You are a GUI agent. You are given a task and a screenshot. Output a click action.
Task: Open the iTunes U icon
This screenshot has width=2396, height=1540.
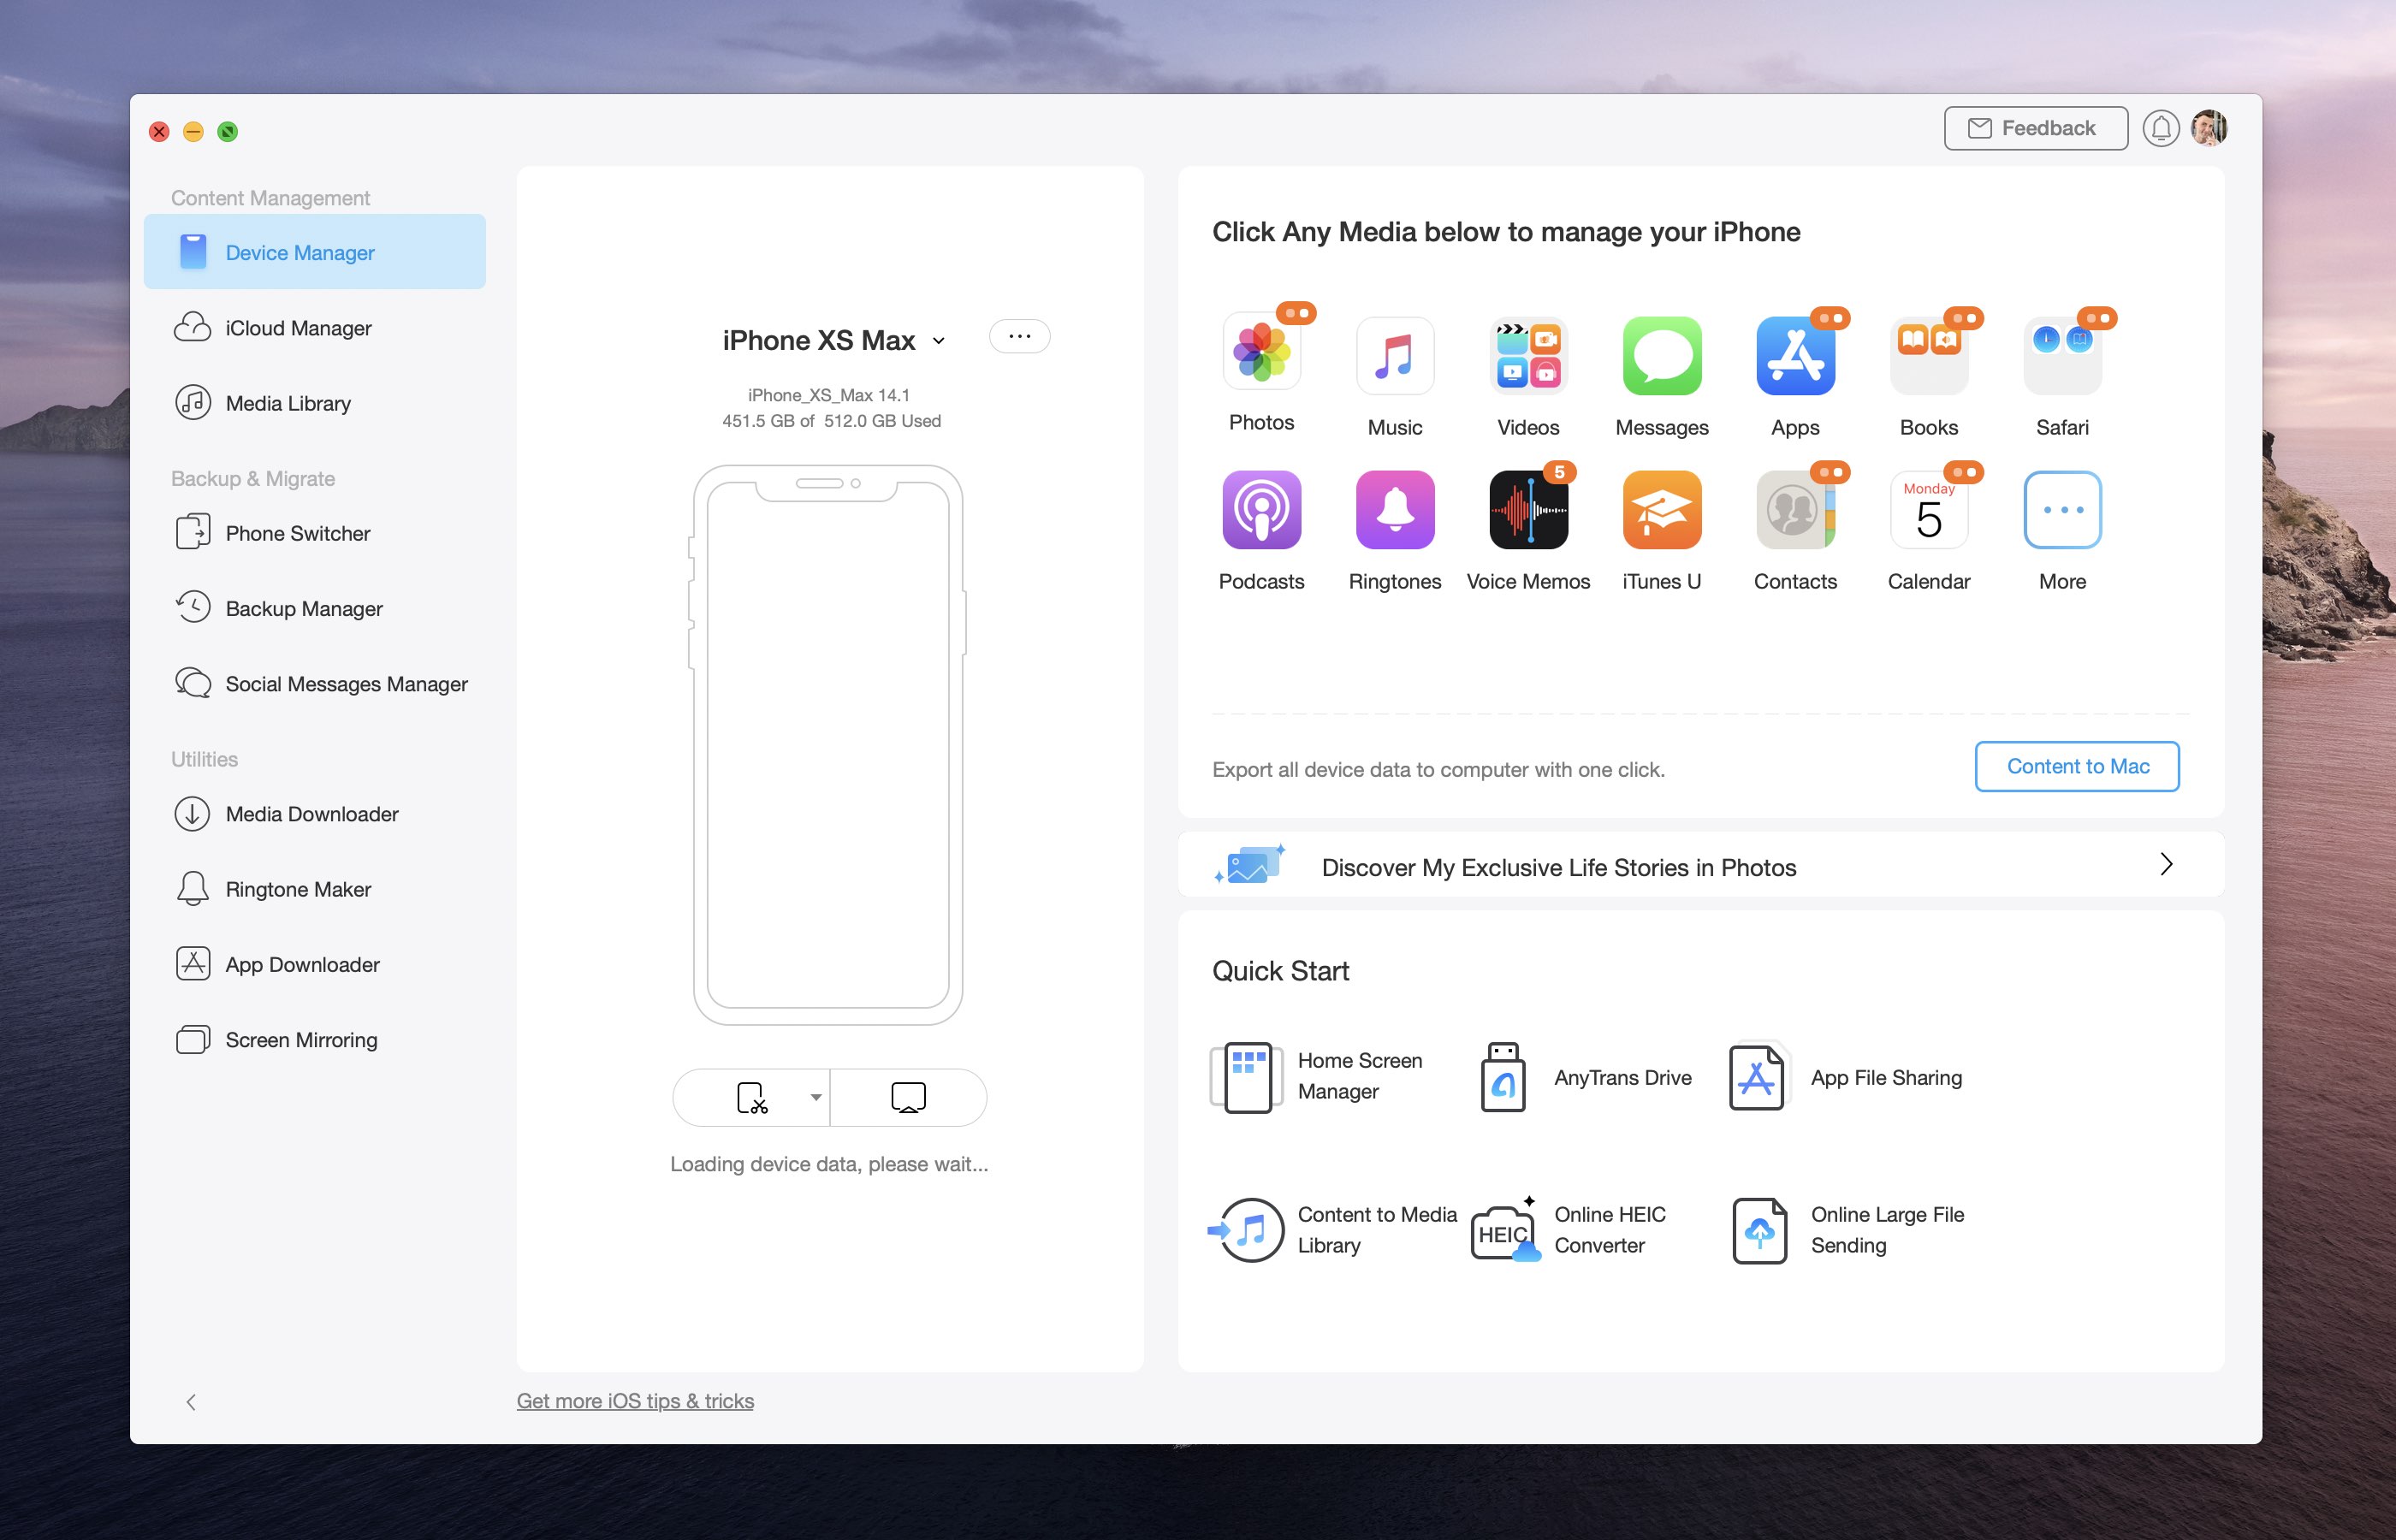pyautogui.click(x=1661, y=509)
